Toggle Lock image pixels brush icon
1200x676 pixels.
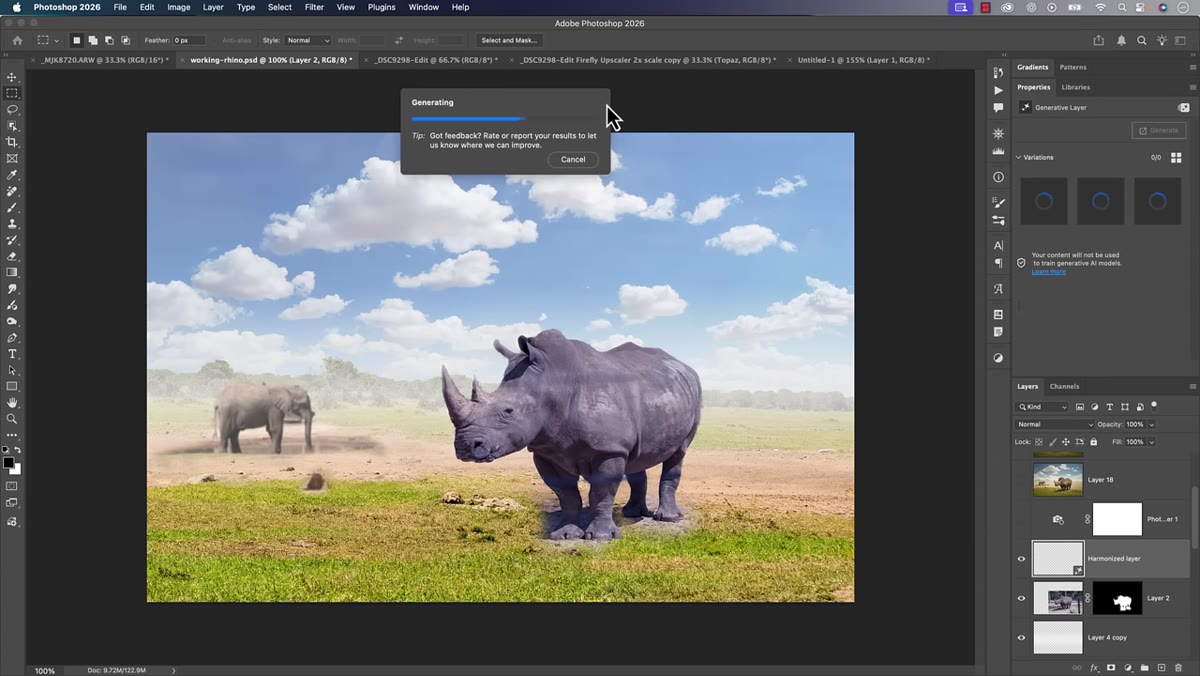(1052, 441)
